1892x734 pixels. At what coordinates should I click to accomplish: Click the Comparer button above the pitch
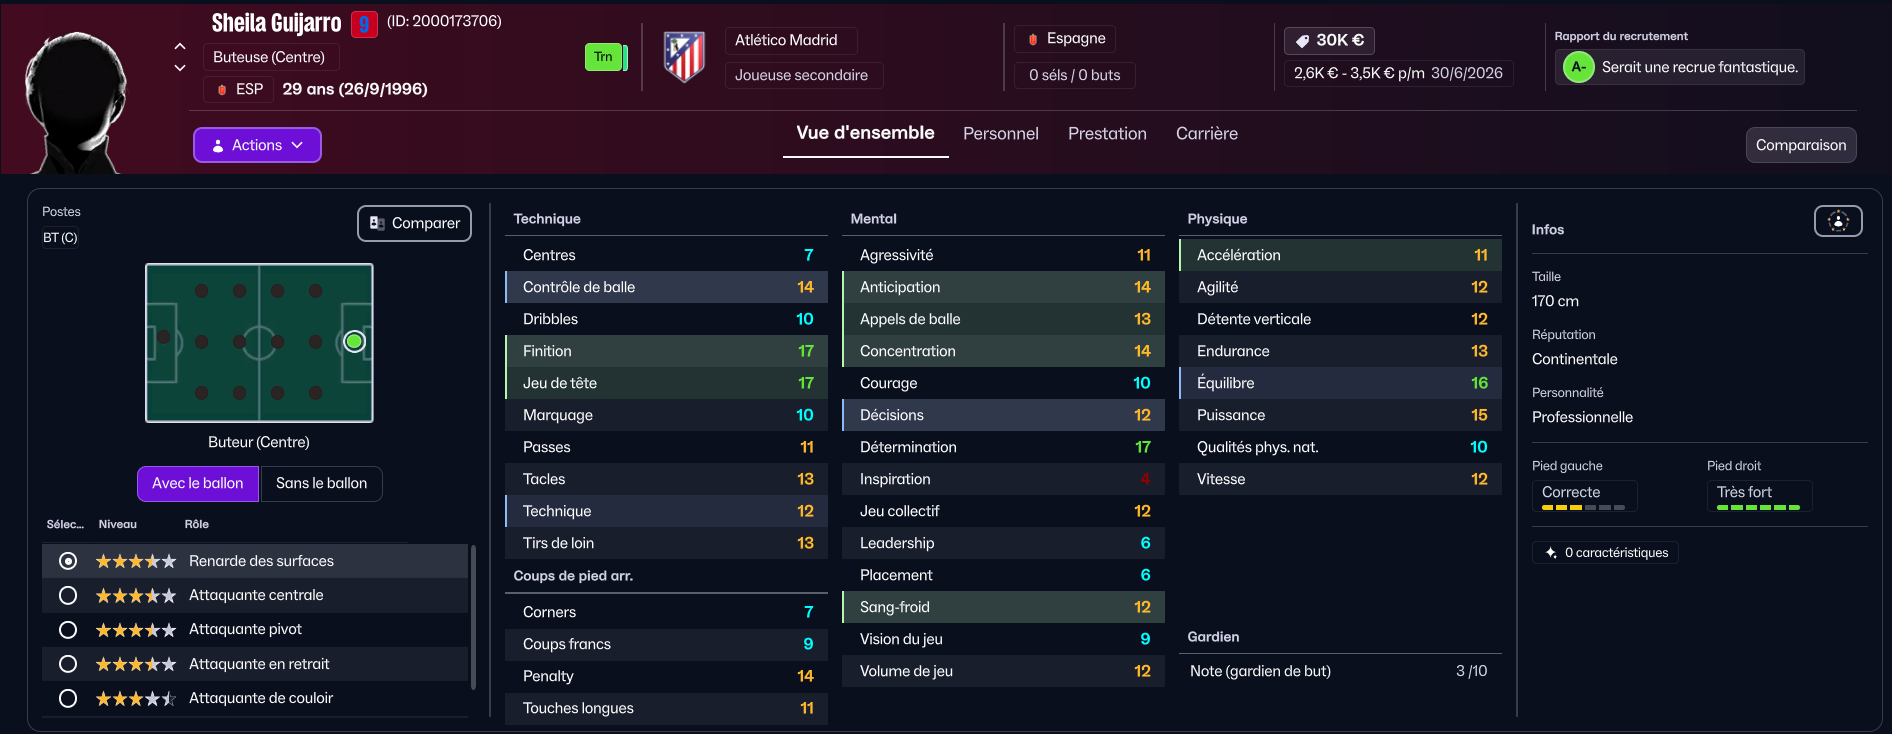(x=414, y=223)
